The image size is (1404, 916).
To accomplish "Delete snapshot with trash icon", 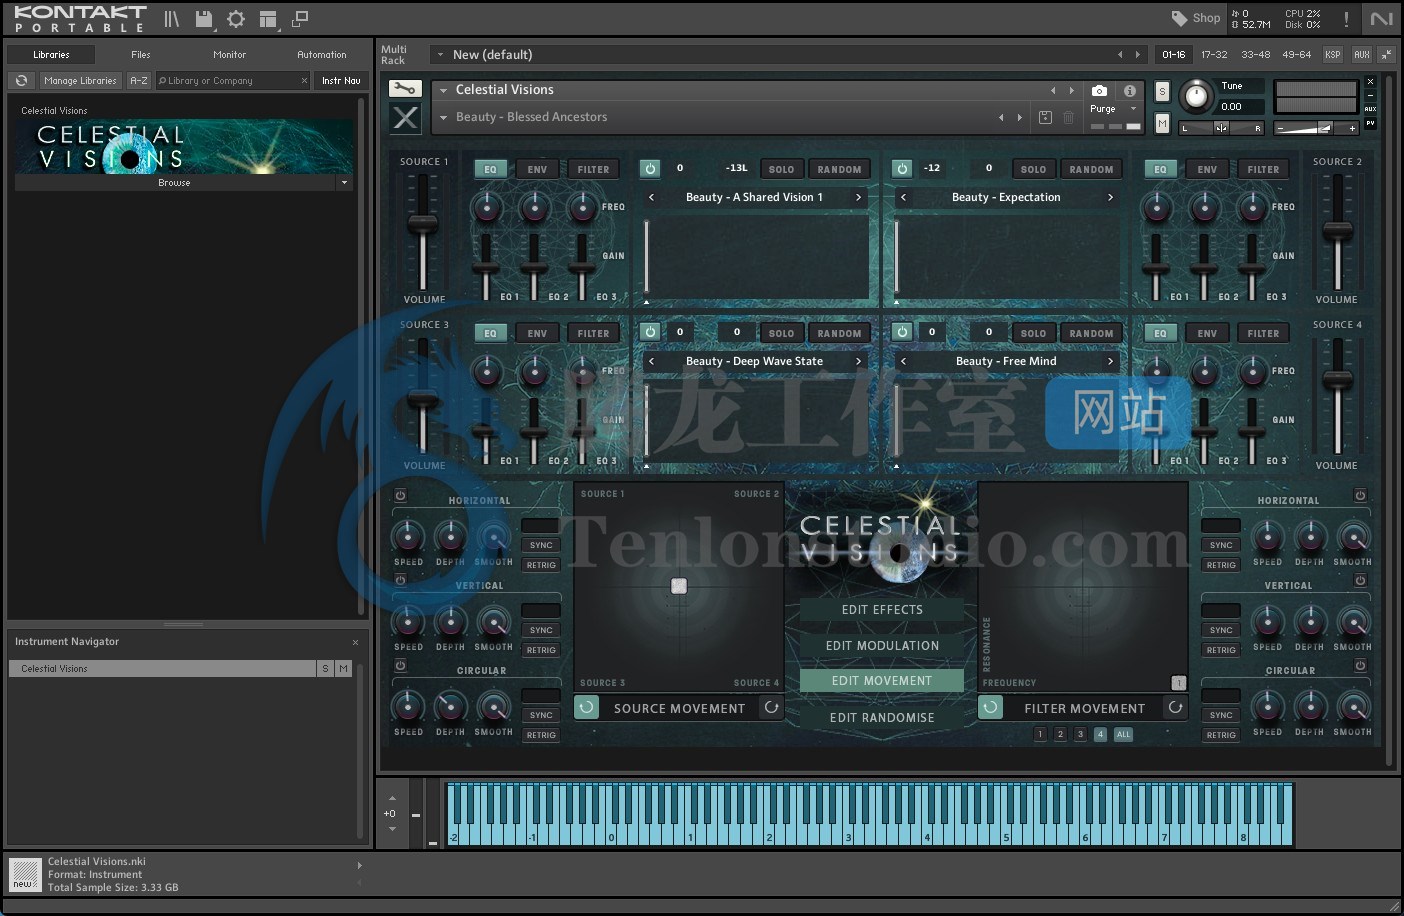I will (x=1068, y=117).
